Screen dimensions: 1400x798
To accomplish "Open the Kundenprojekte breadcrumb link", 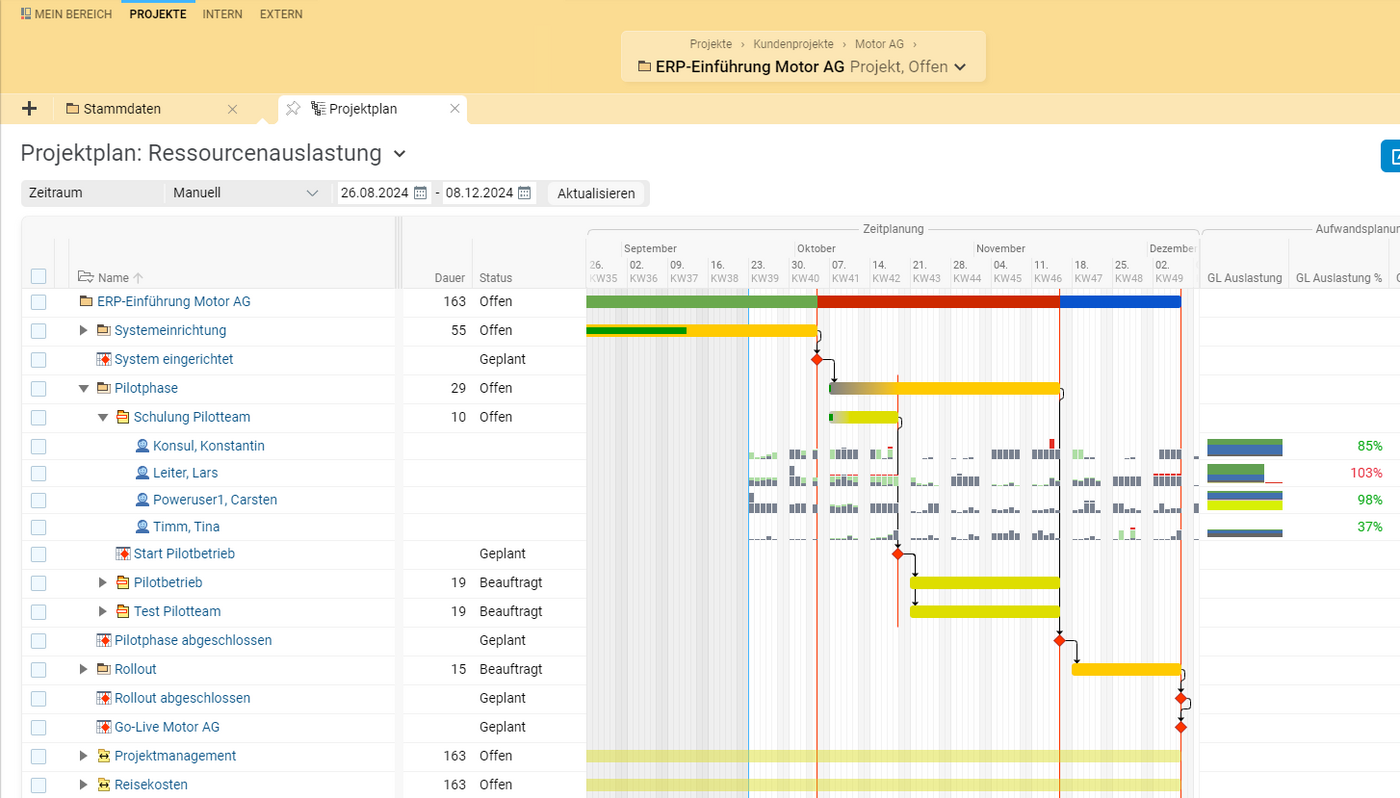I will pyautogui.click(x=794, y=44).
